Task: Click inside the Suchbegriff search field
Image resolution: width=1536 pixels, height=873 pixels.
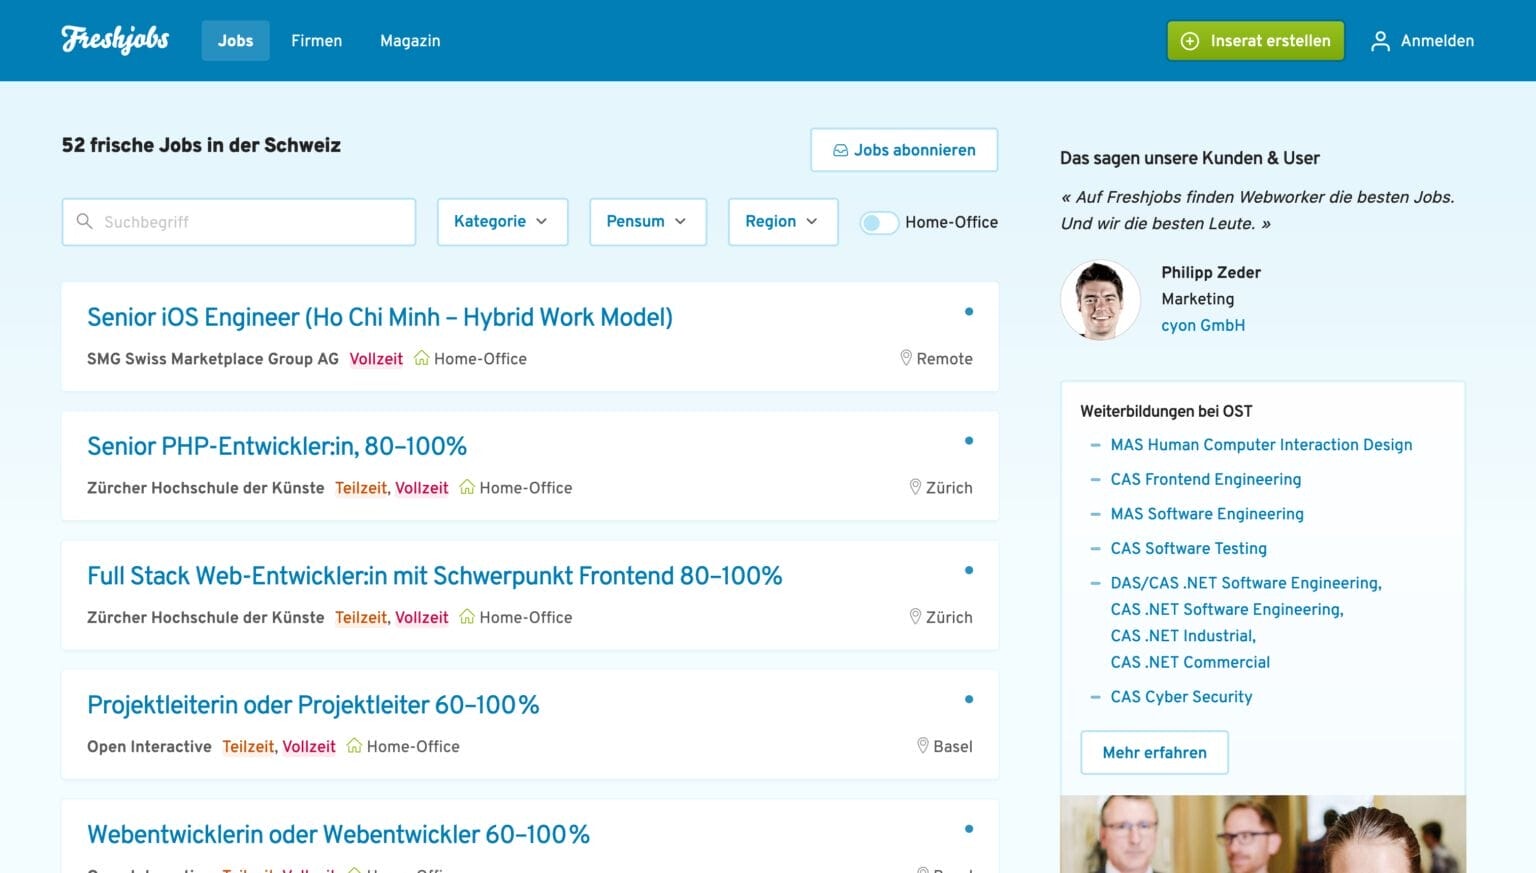Action: [x=240, y=222]
